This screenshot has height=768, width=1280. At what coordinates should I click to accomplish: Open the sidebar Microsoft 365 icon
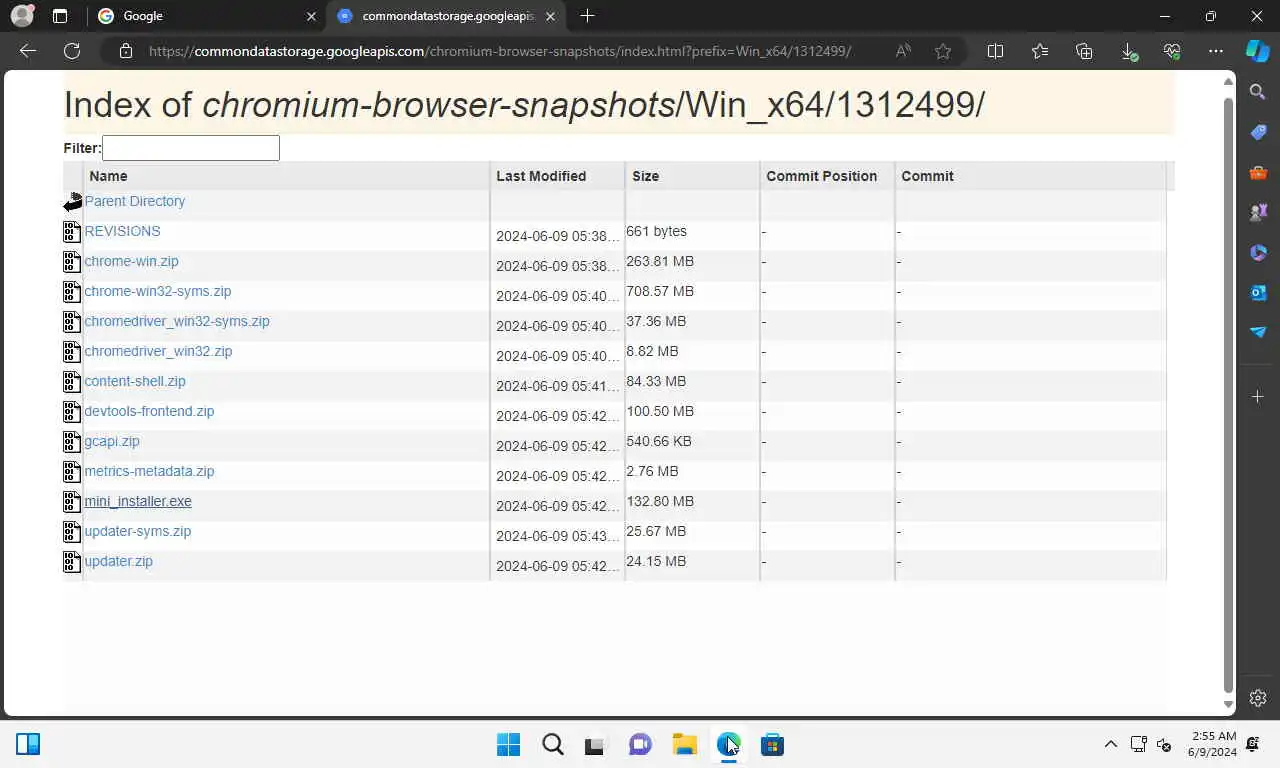(1258, 252)
